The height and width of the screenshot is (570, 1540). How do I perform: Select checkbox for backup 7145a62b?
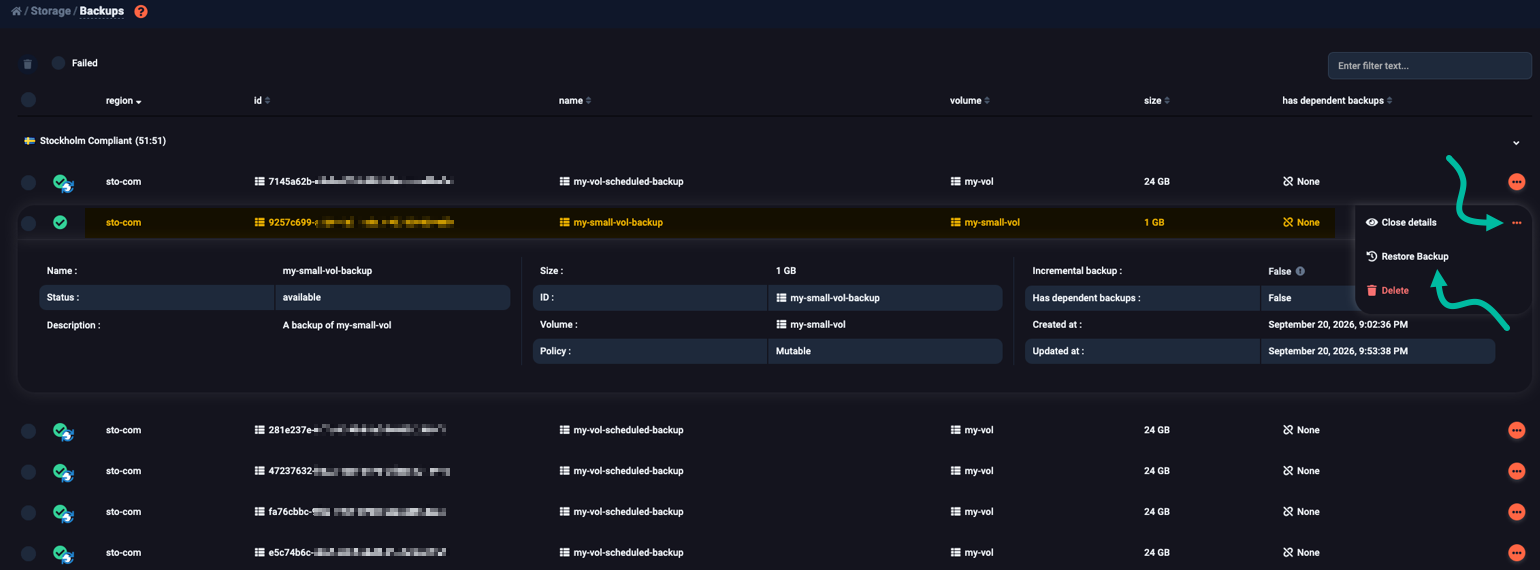[x=28, y=182]
